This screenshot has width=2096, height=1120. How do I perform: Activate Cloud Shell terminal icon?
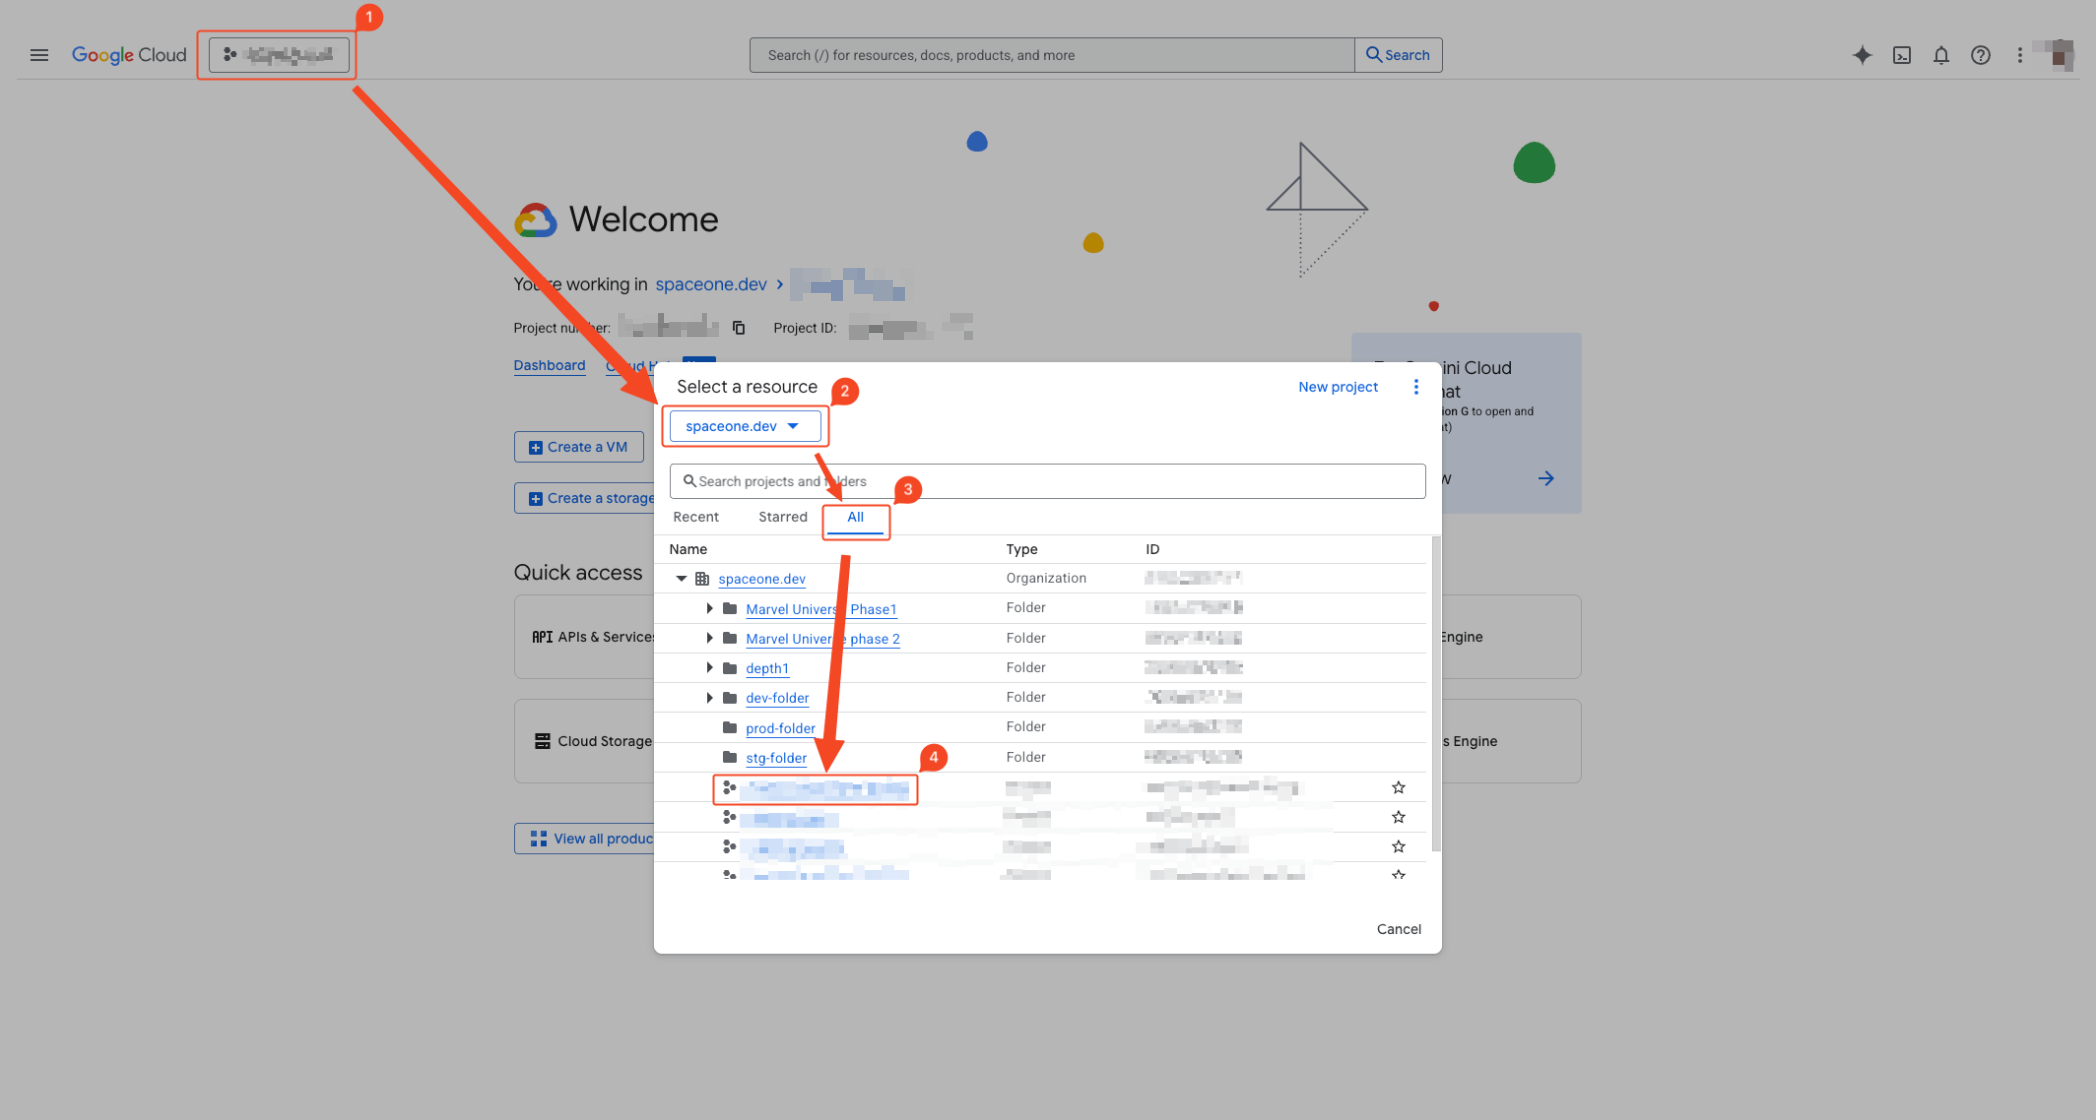(1901, 55)
